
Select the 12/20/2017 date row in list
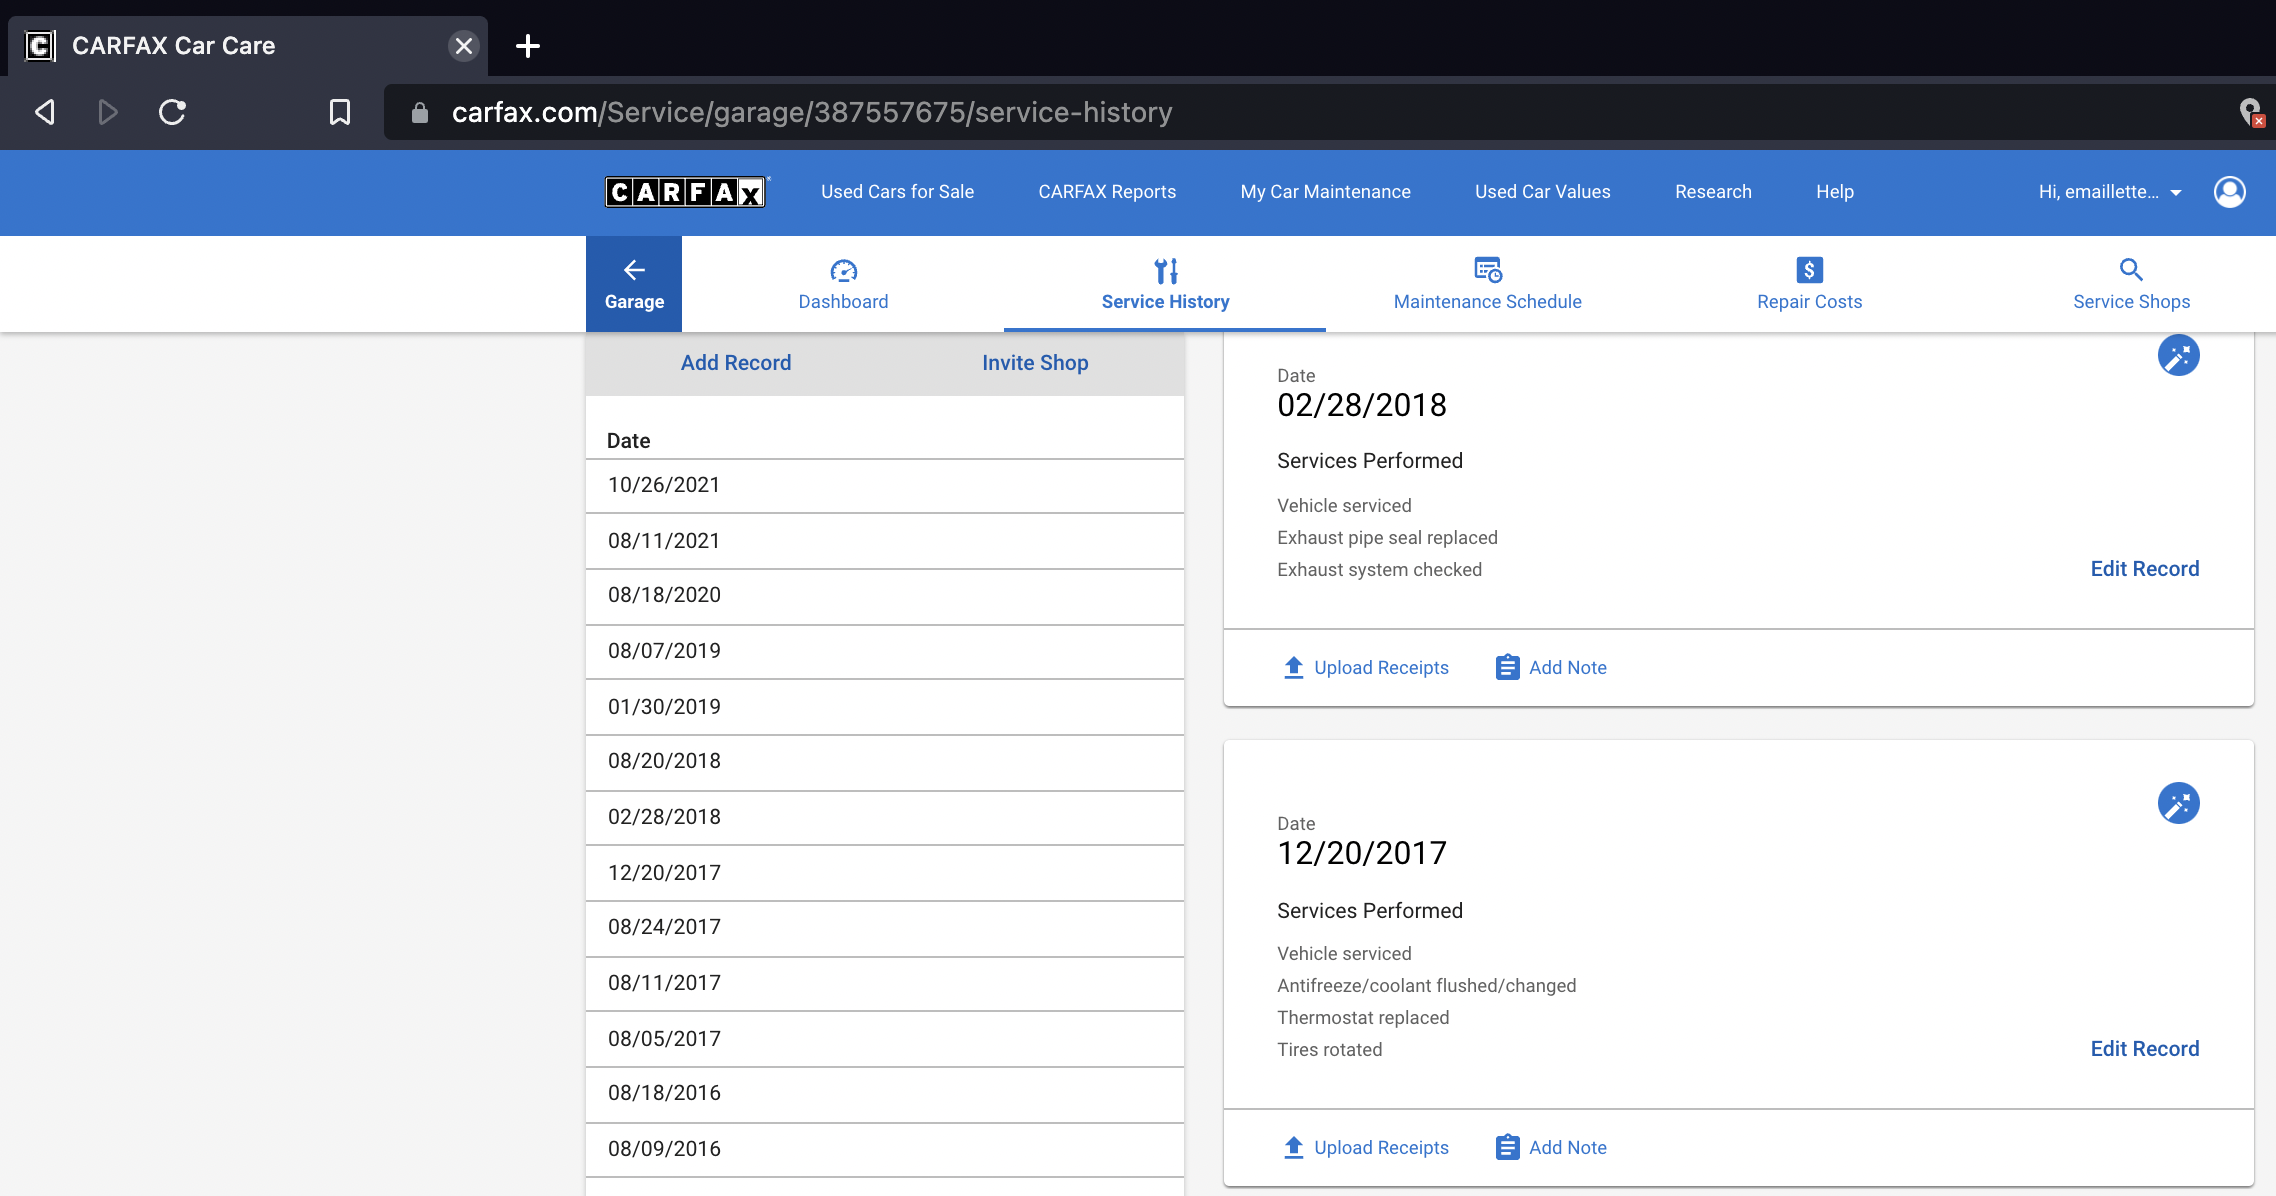[x=885, y=873]
